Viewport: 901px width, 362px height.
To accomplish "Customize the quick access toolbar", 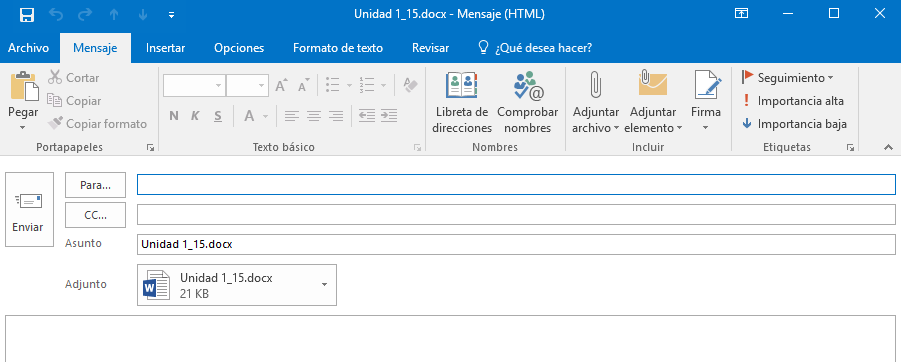I will point(171,16).
